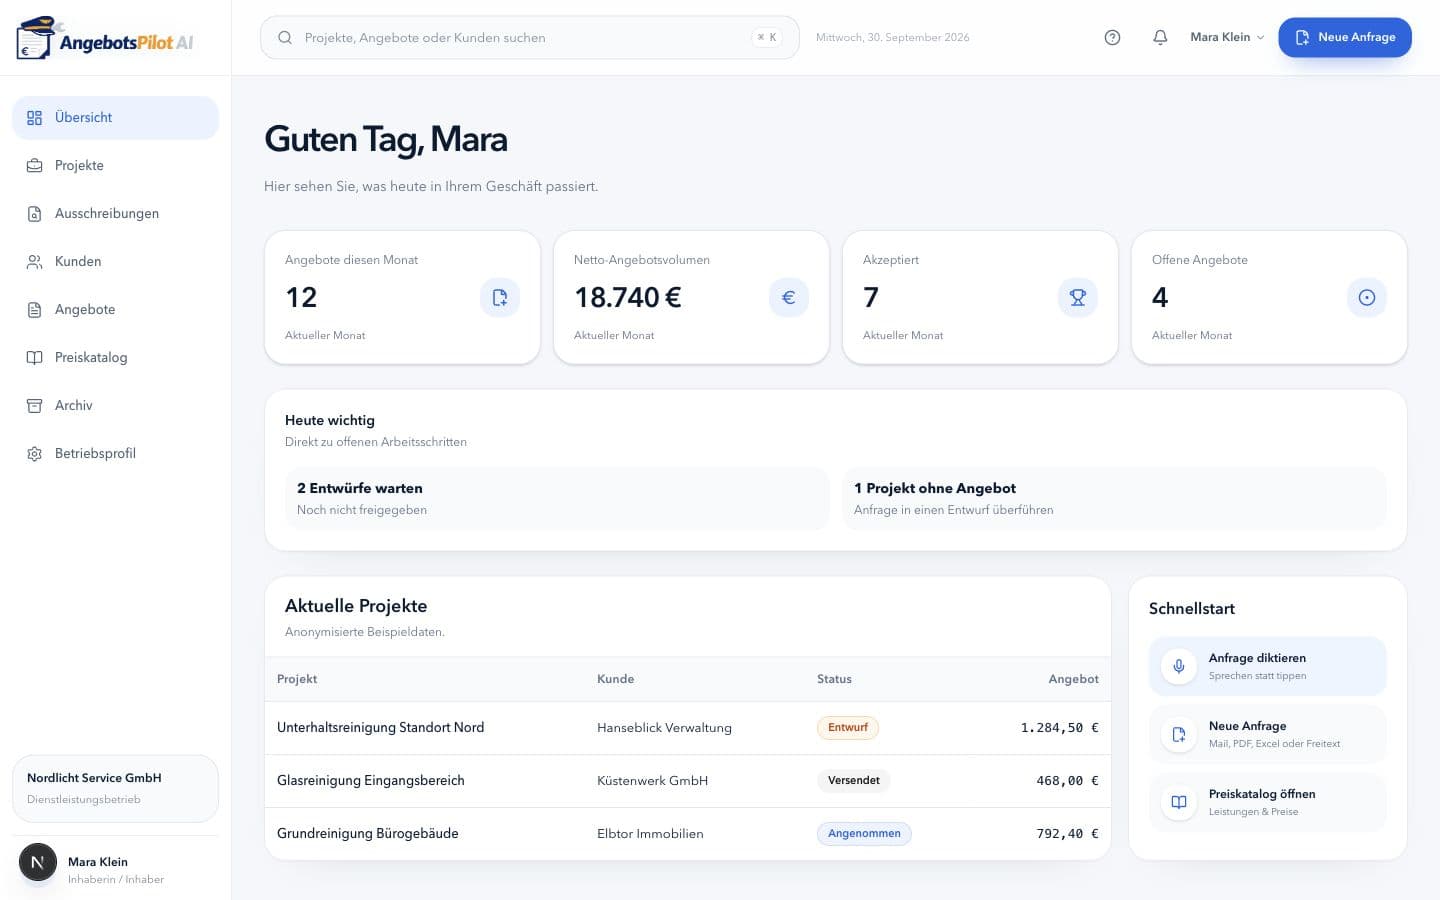Click Anfrage diktieren quick start
Image resolution: width=1440 pixels, height=900 pixels.
click(1267, 666)
